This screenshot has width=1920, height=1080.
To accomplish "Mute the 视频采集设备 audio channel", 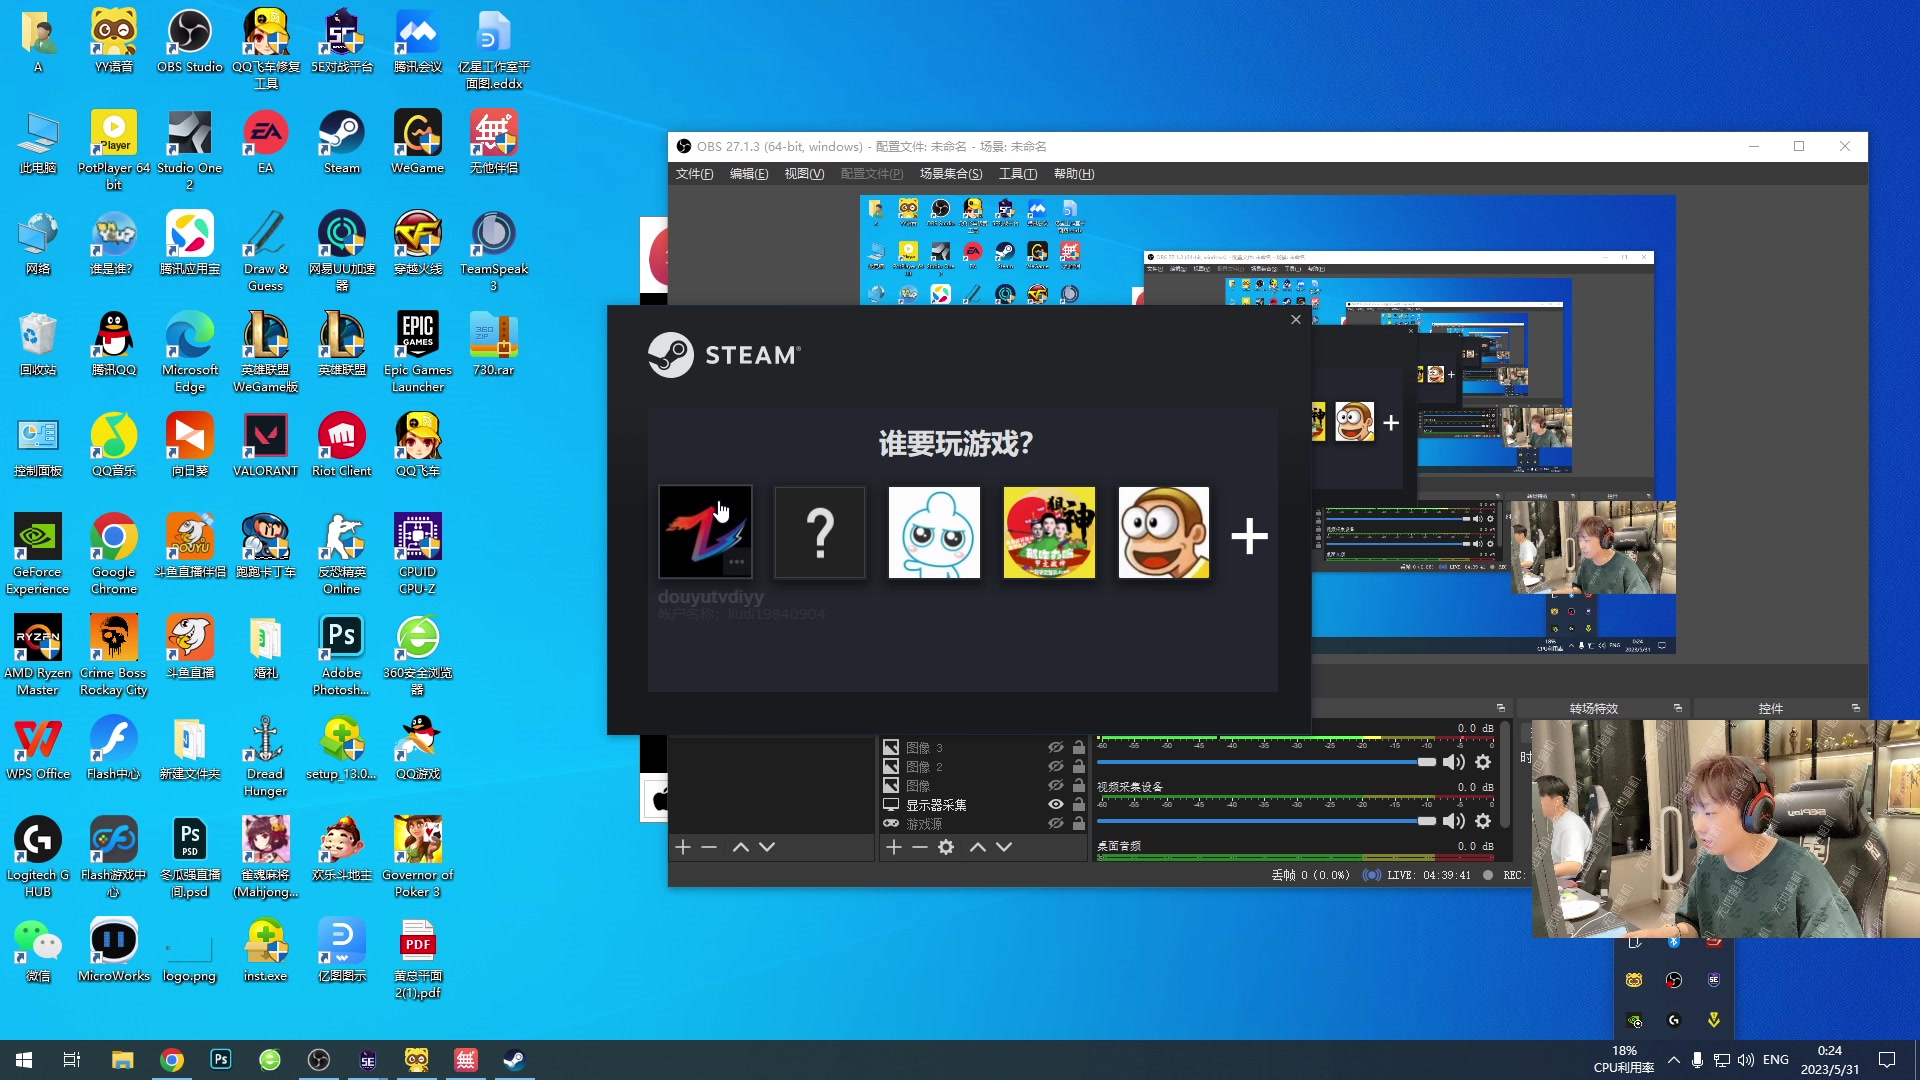I will click(x=1454, y=821).
